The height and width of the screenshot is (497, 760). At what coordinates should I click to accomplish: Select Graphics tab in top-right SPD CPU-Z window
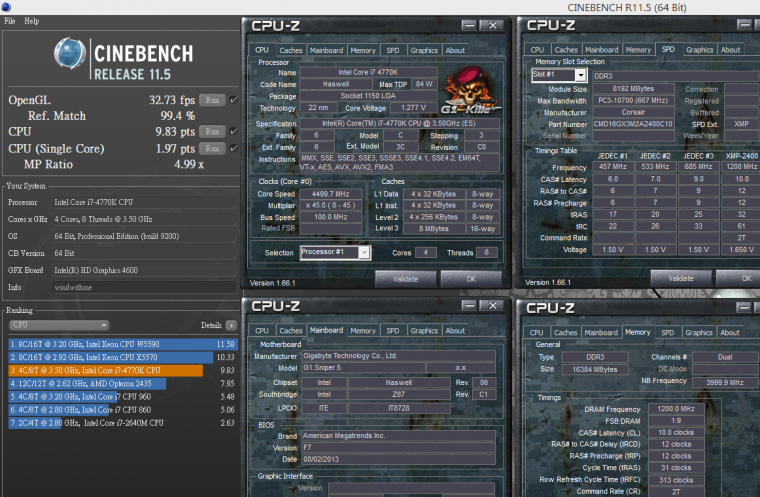(699, 49)
